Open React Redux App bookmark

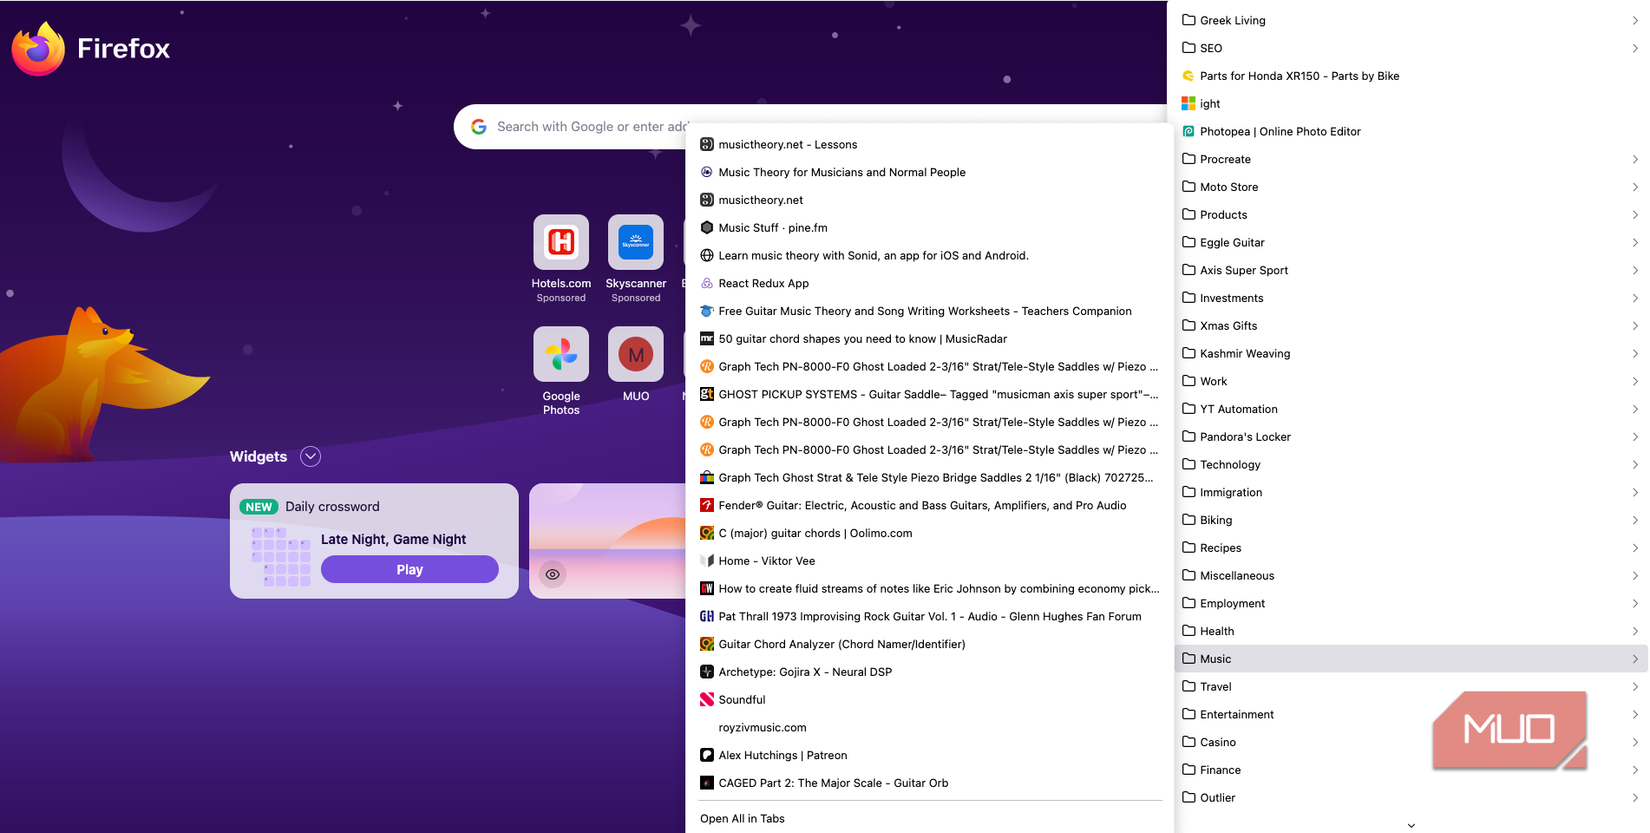(930, 283)
